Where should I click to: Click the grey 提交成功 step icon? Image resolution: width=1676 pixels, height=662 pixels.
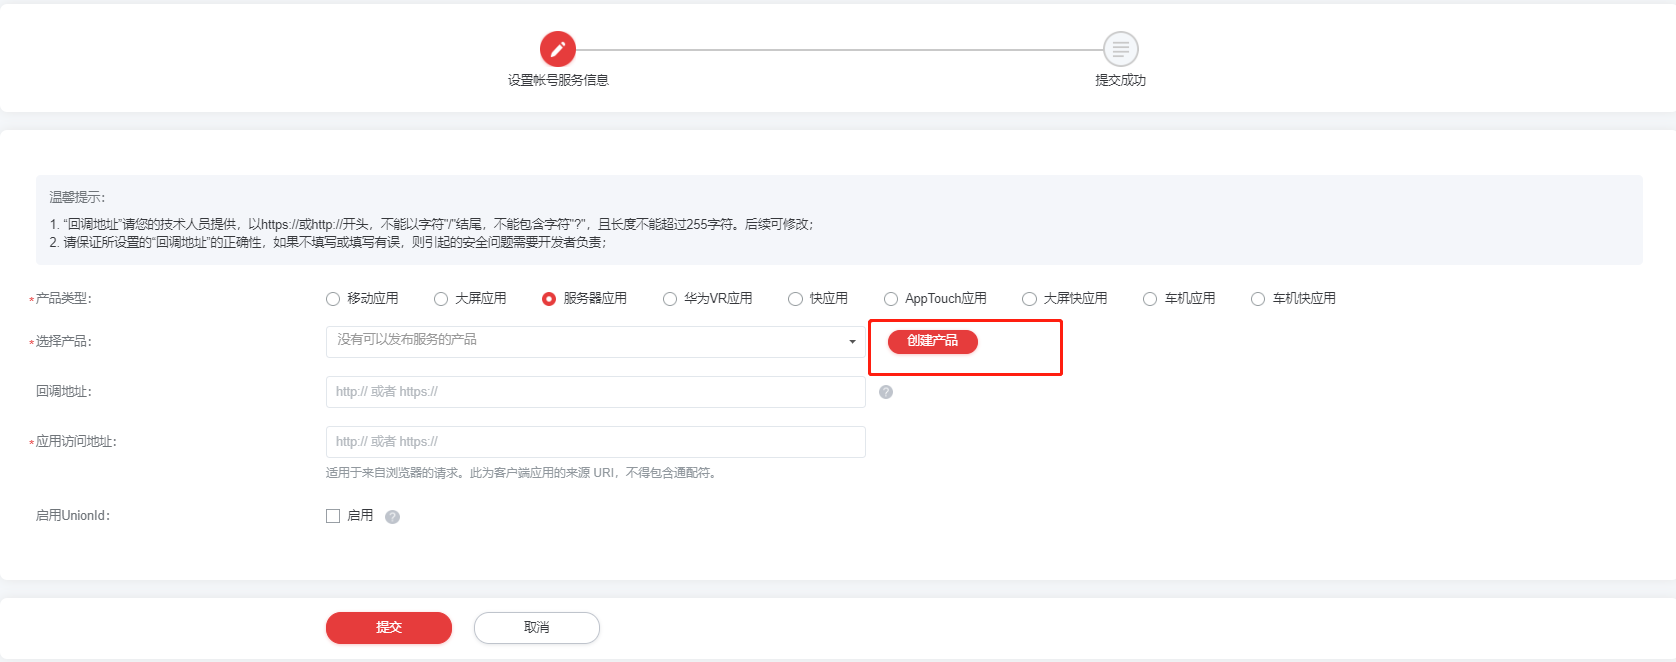[x=1120, y=49]
